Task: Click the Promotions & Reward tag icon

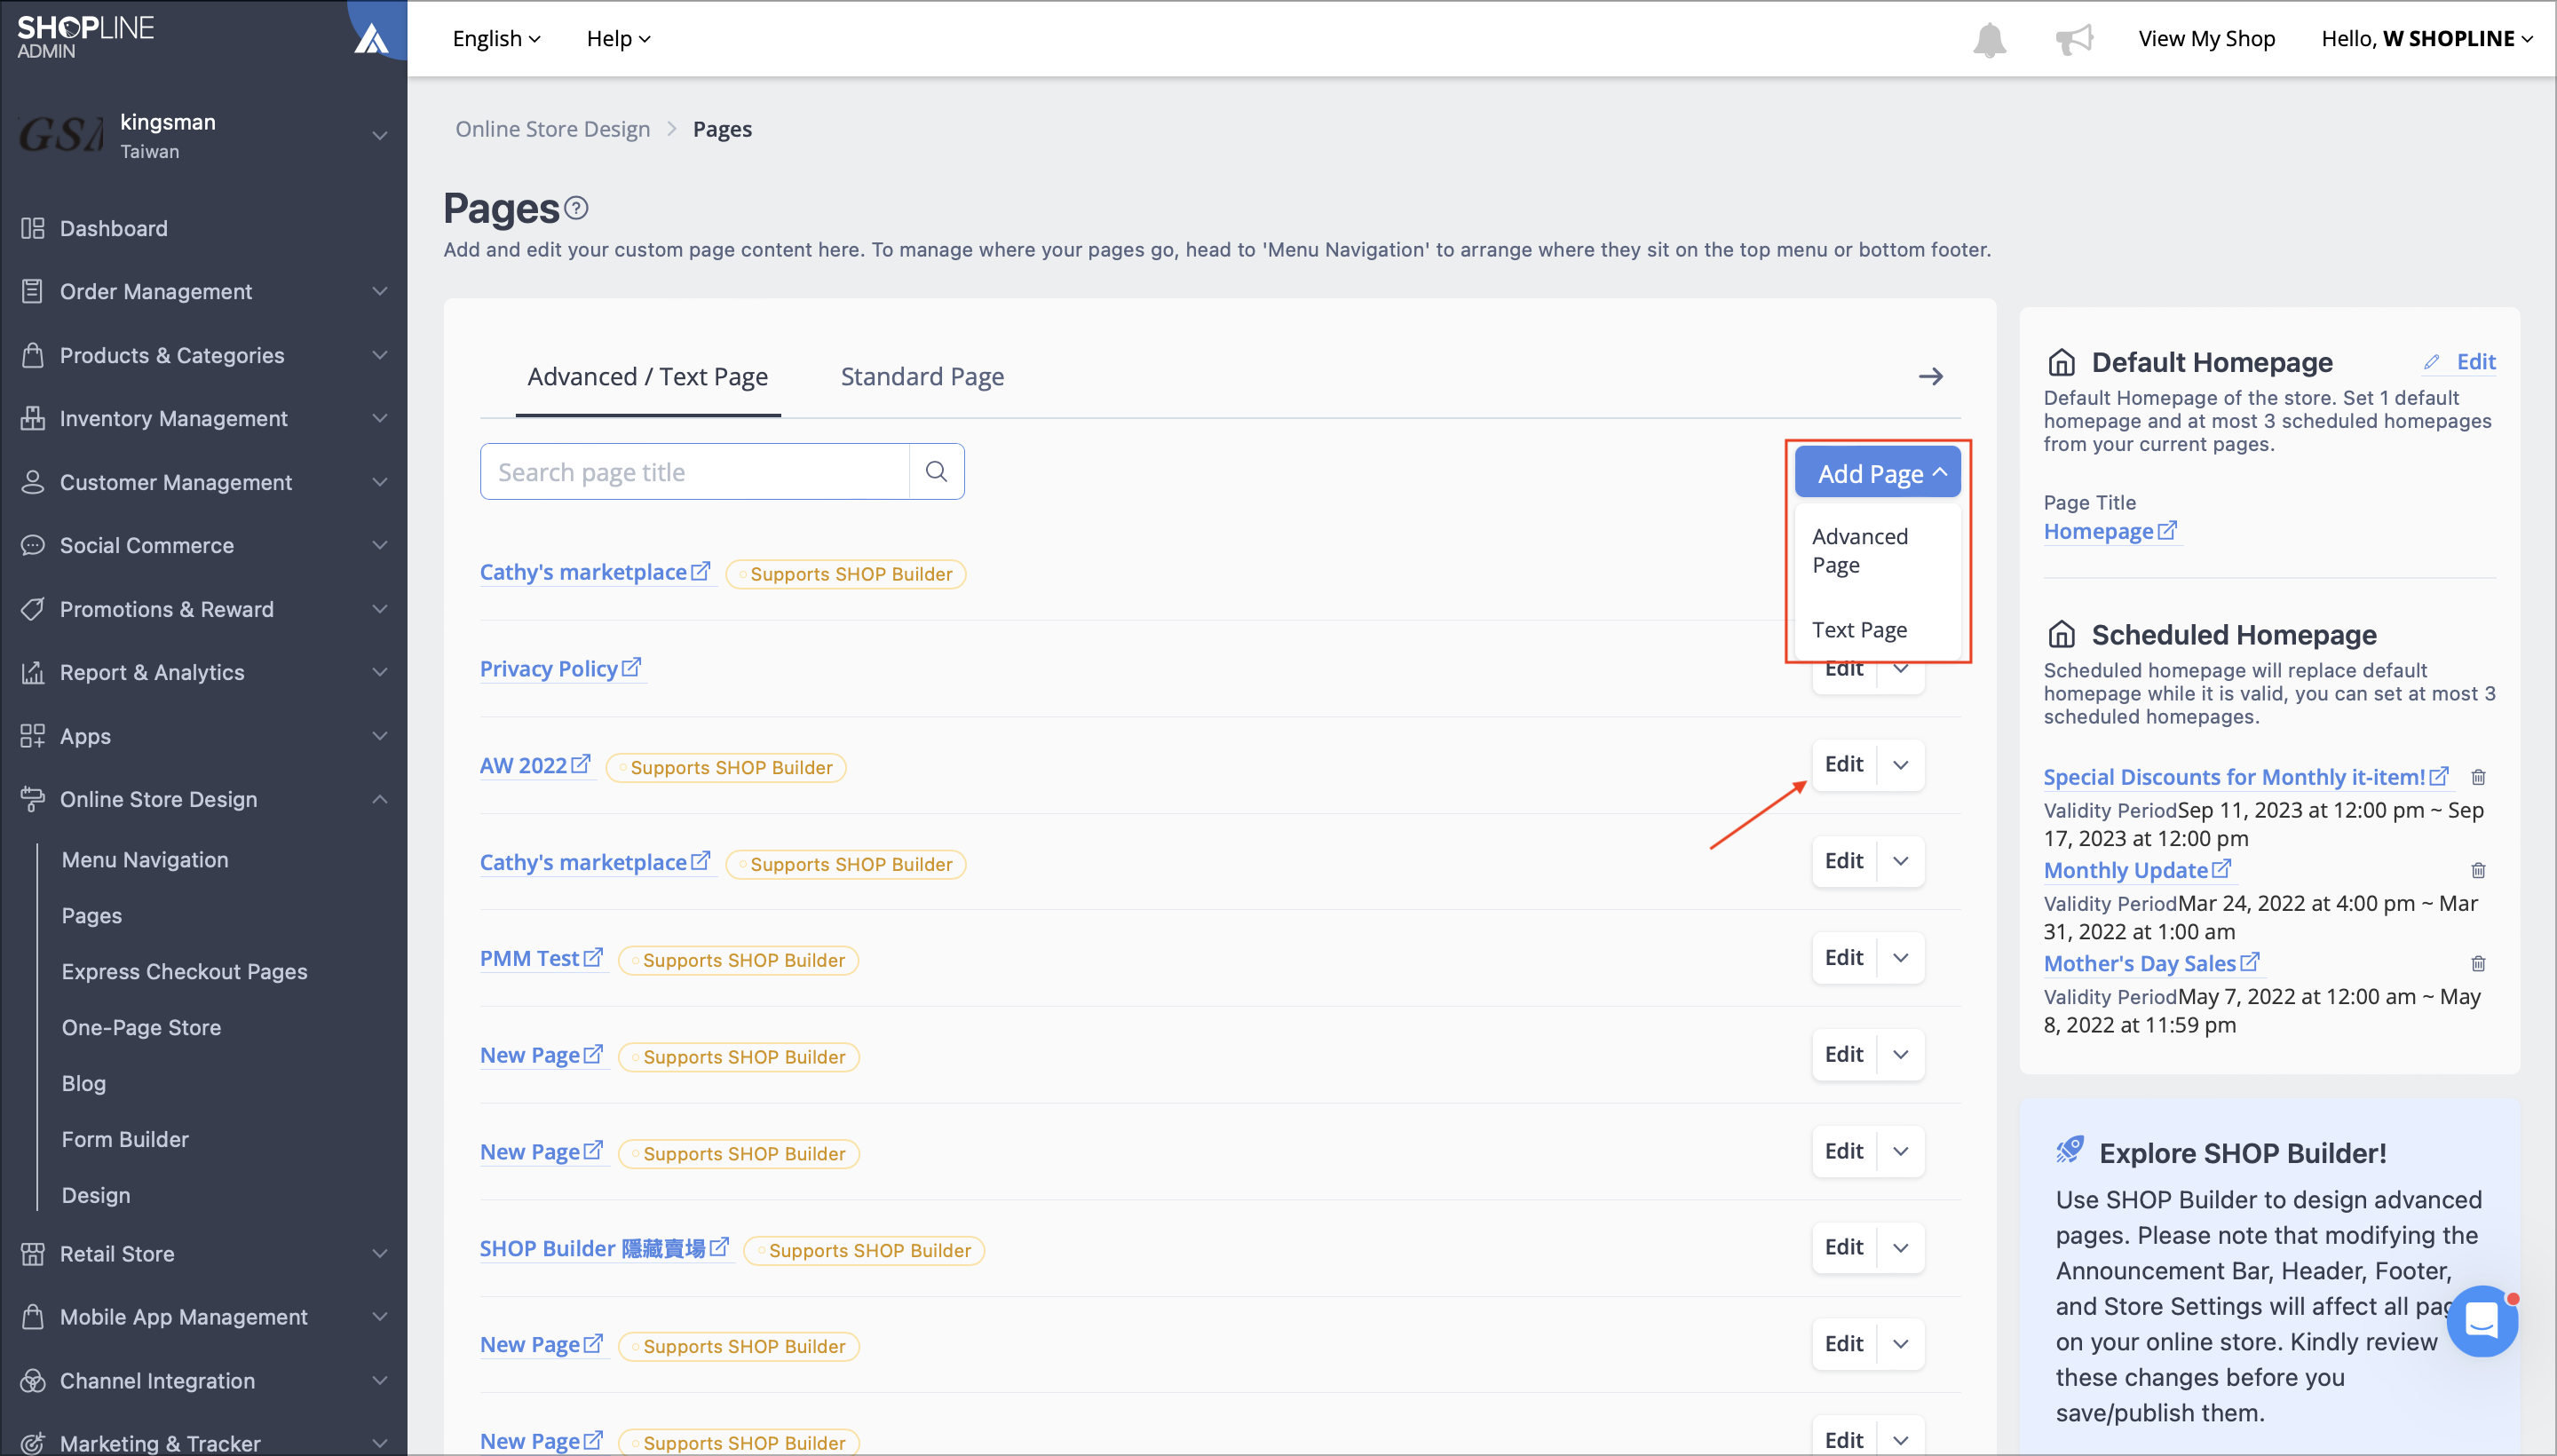Action: coord(33,609)
